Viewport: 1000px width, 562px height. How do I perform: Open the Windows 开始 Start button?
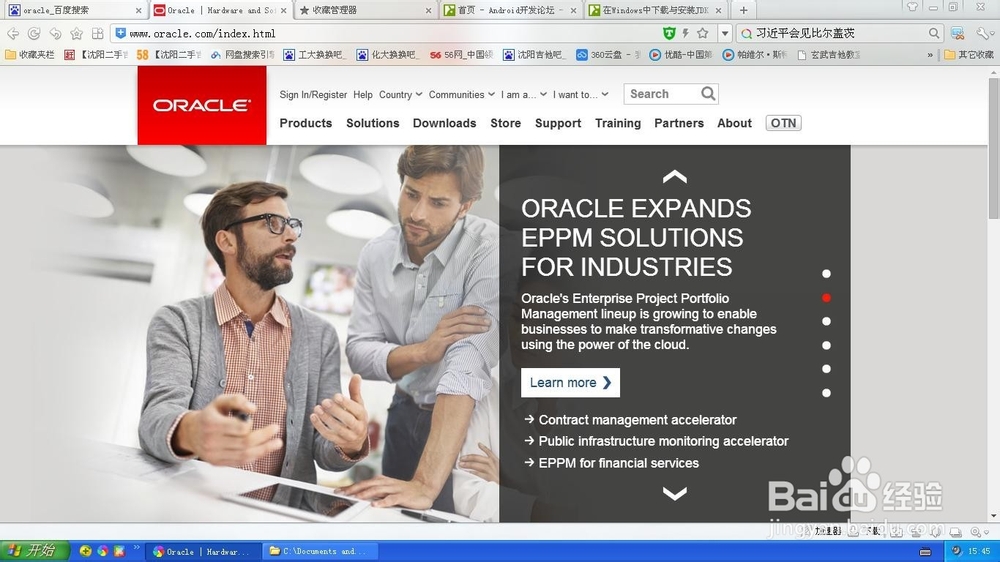click(34, 551)
